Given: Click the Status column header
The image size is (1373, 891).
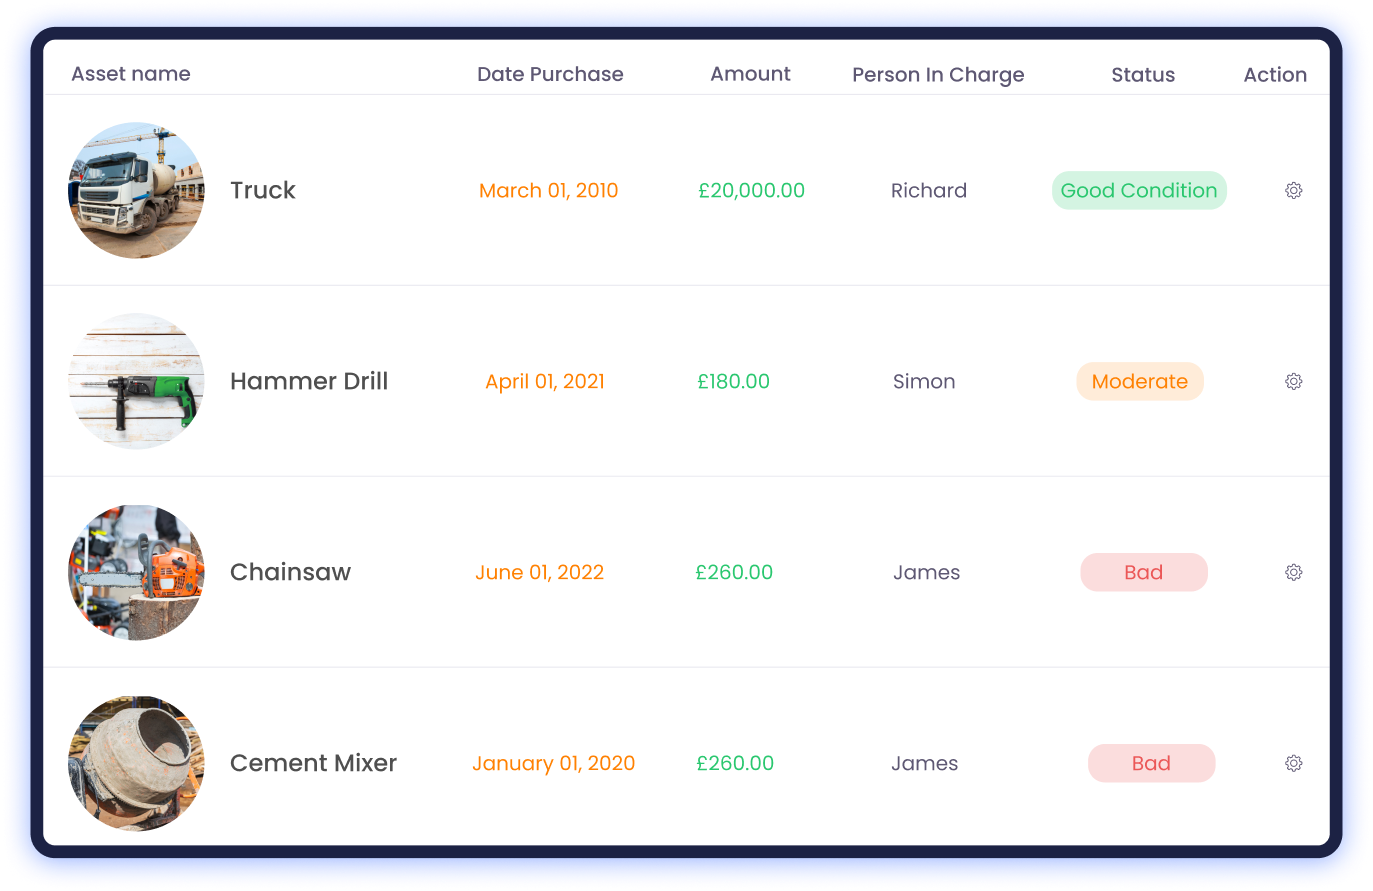Looking at the screenshot, I should coord(1143,74).
